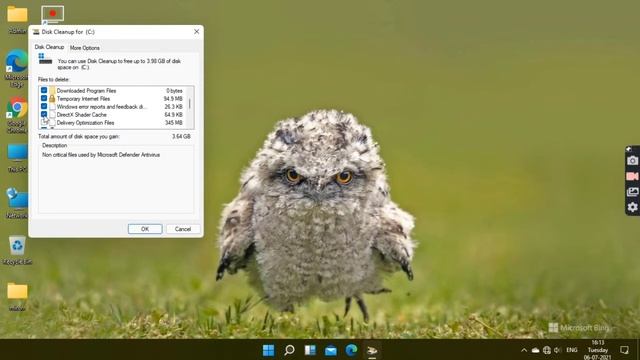The width and height of the screenshot is (640, 360).
Task: Open the Admin folder on desktop
Action: [17, 19]
